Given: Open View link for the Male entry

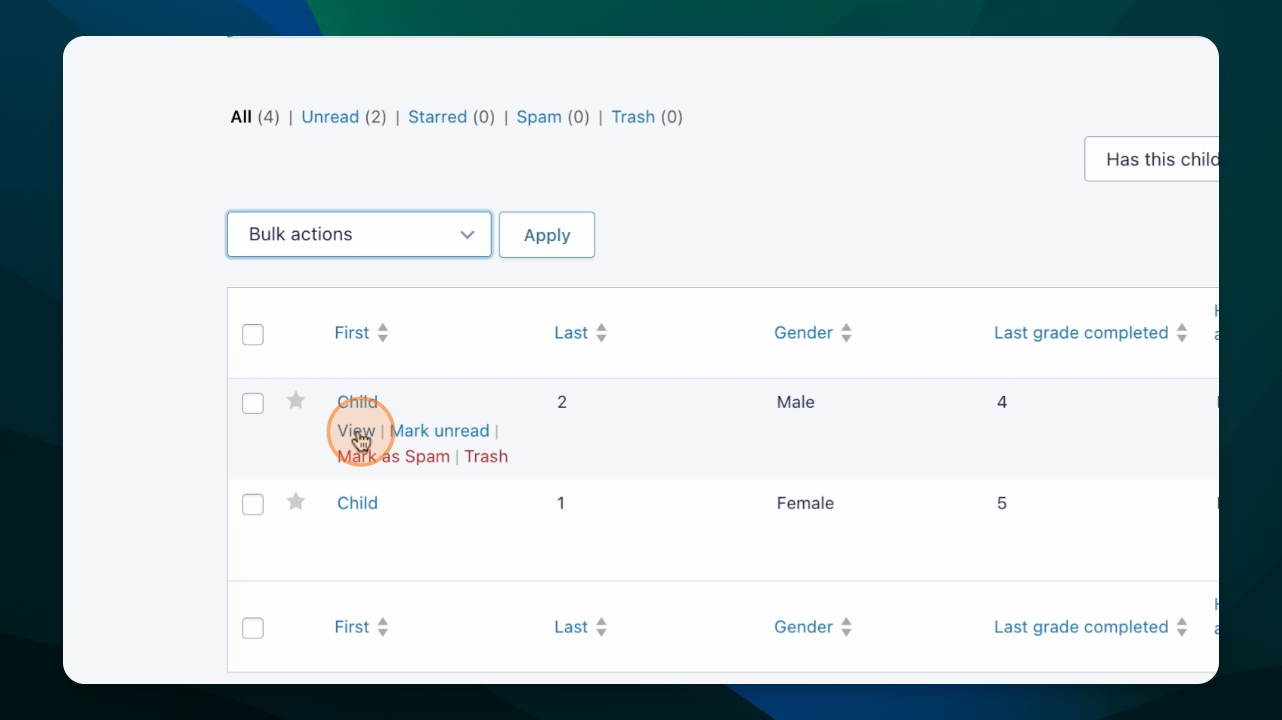Looking at the screenshot, I should tap(356, 431).
